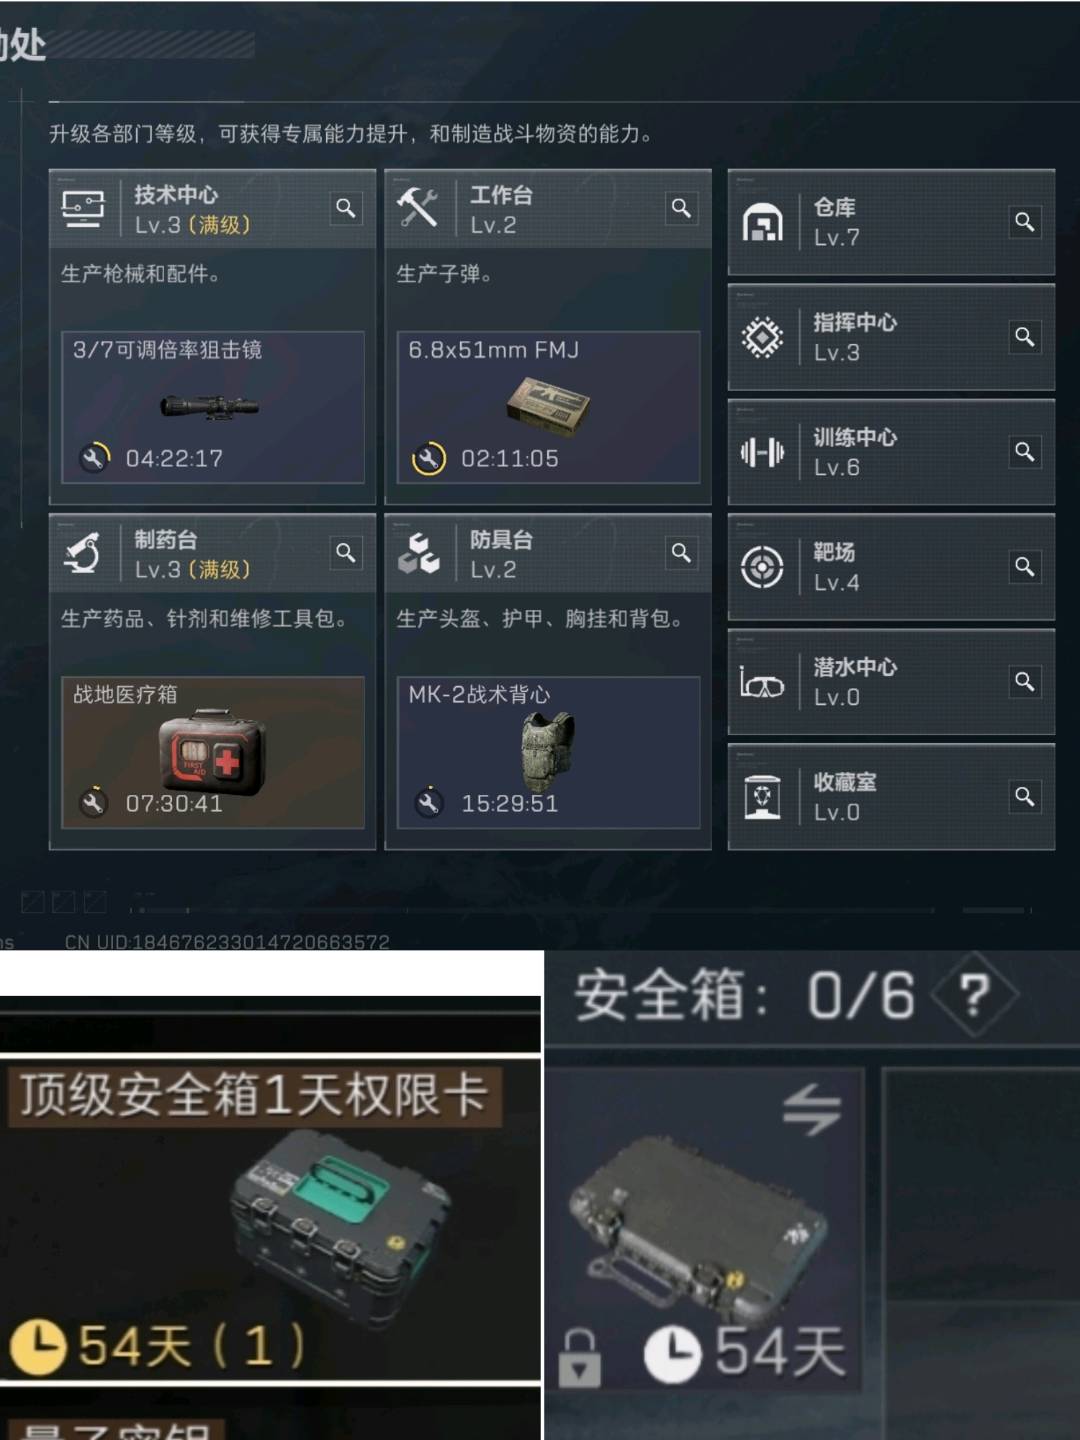This screenshot has width=1080, height=1440.
Task: Click the 靶场 target icon
Action: click(x=762, y=567)
